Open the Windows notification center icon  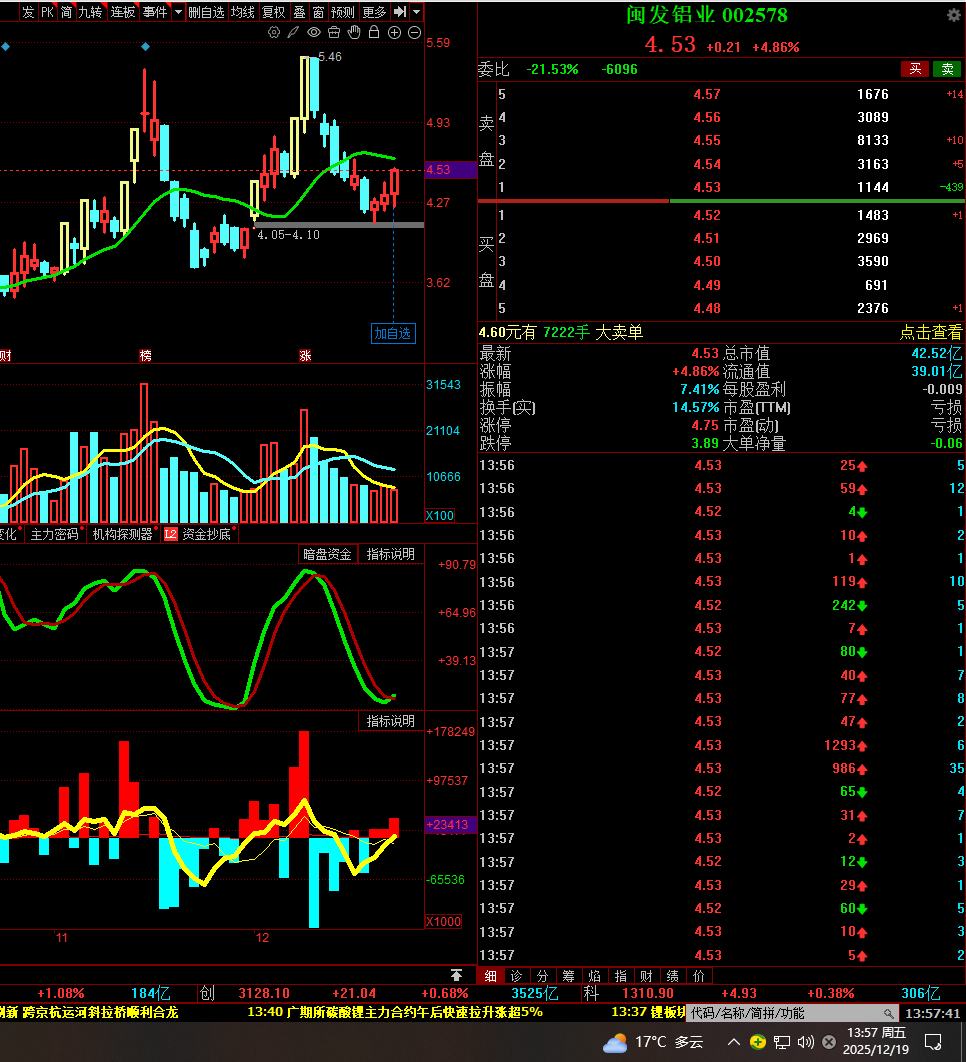coord(933,1042)
